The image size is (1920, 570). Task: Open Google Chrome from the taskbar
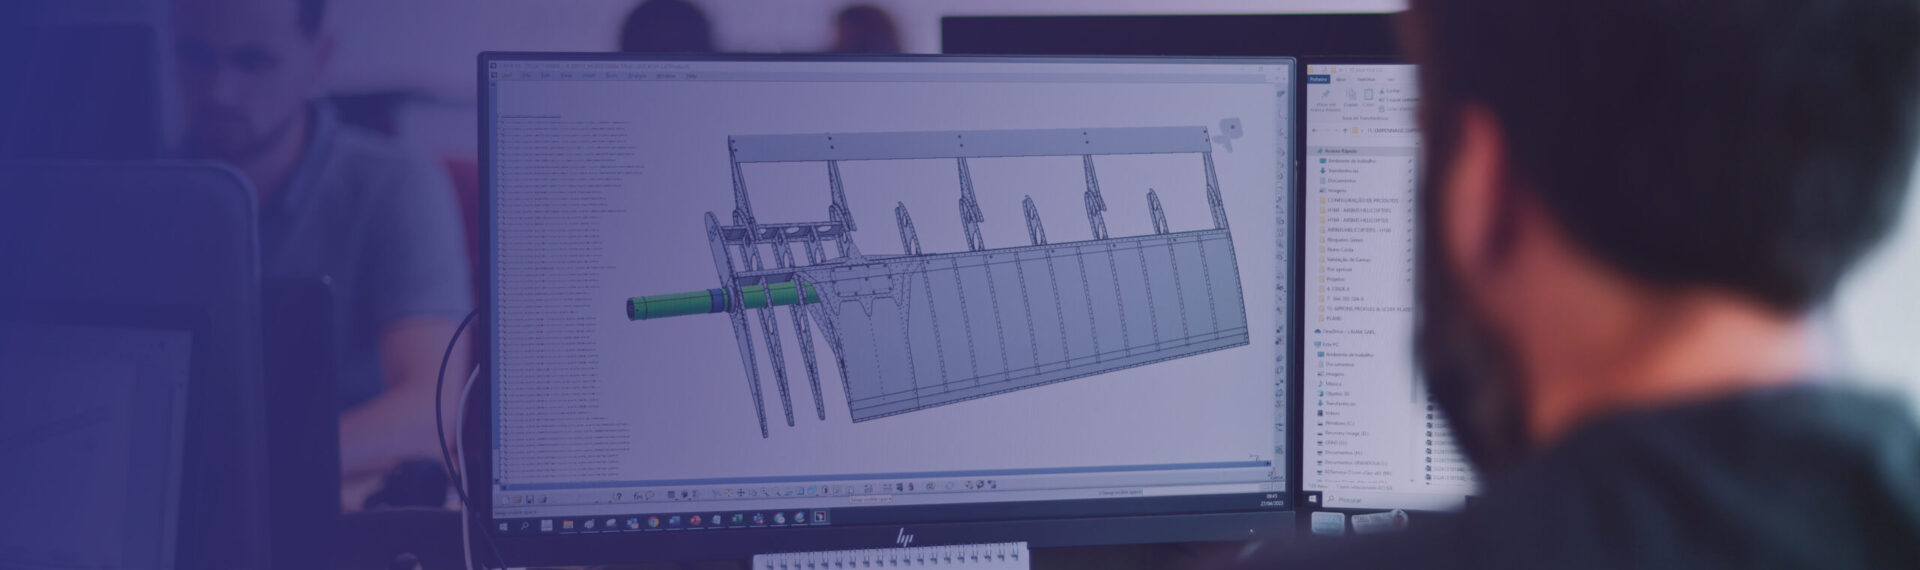point(653,521)
